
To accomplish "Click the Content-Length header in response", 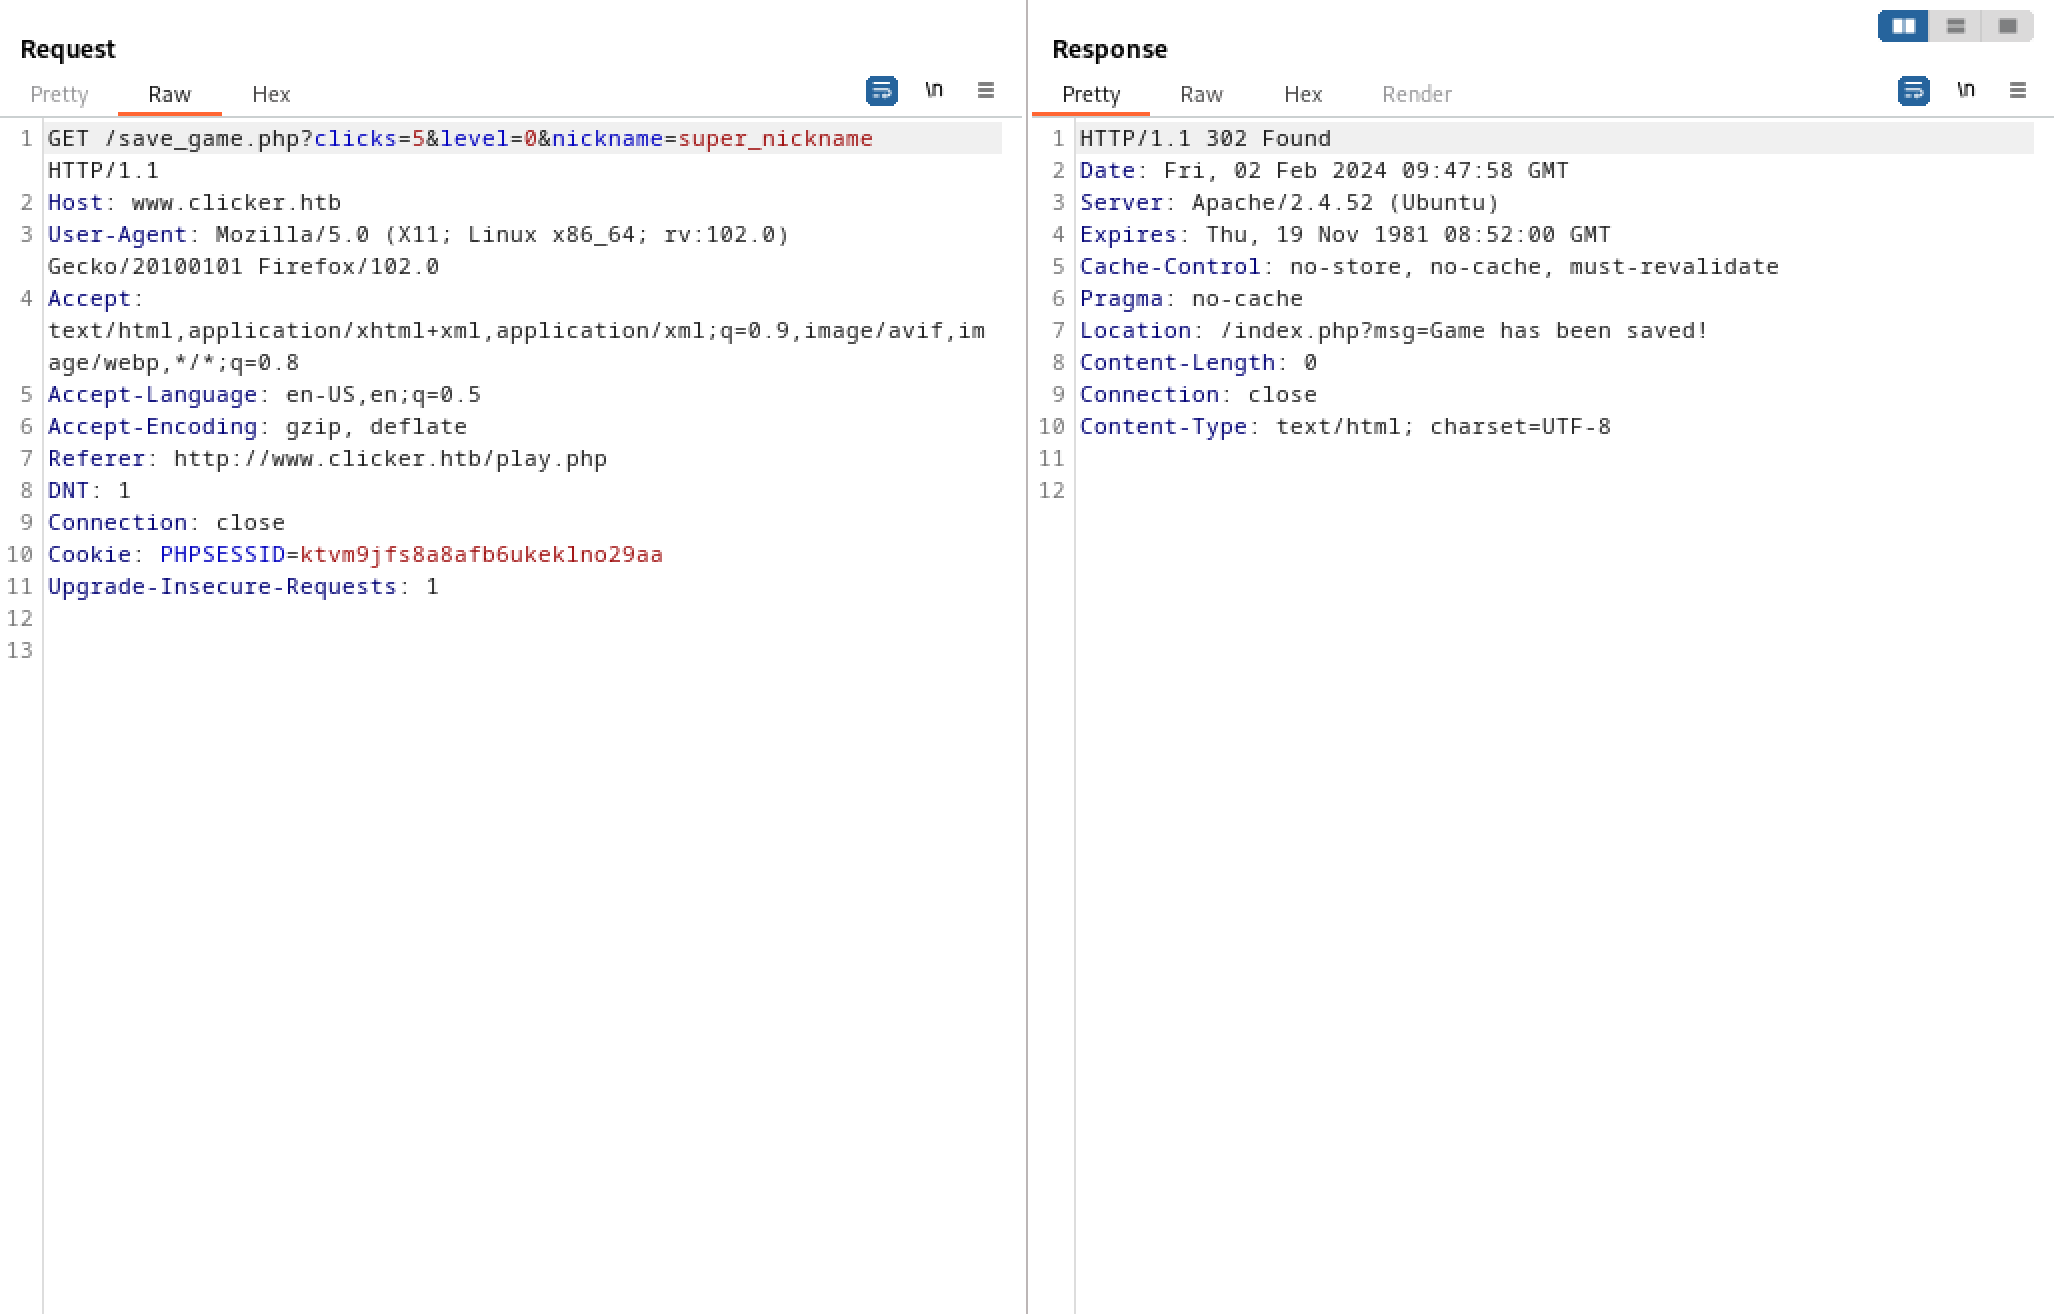I will (1198, 362).
